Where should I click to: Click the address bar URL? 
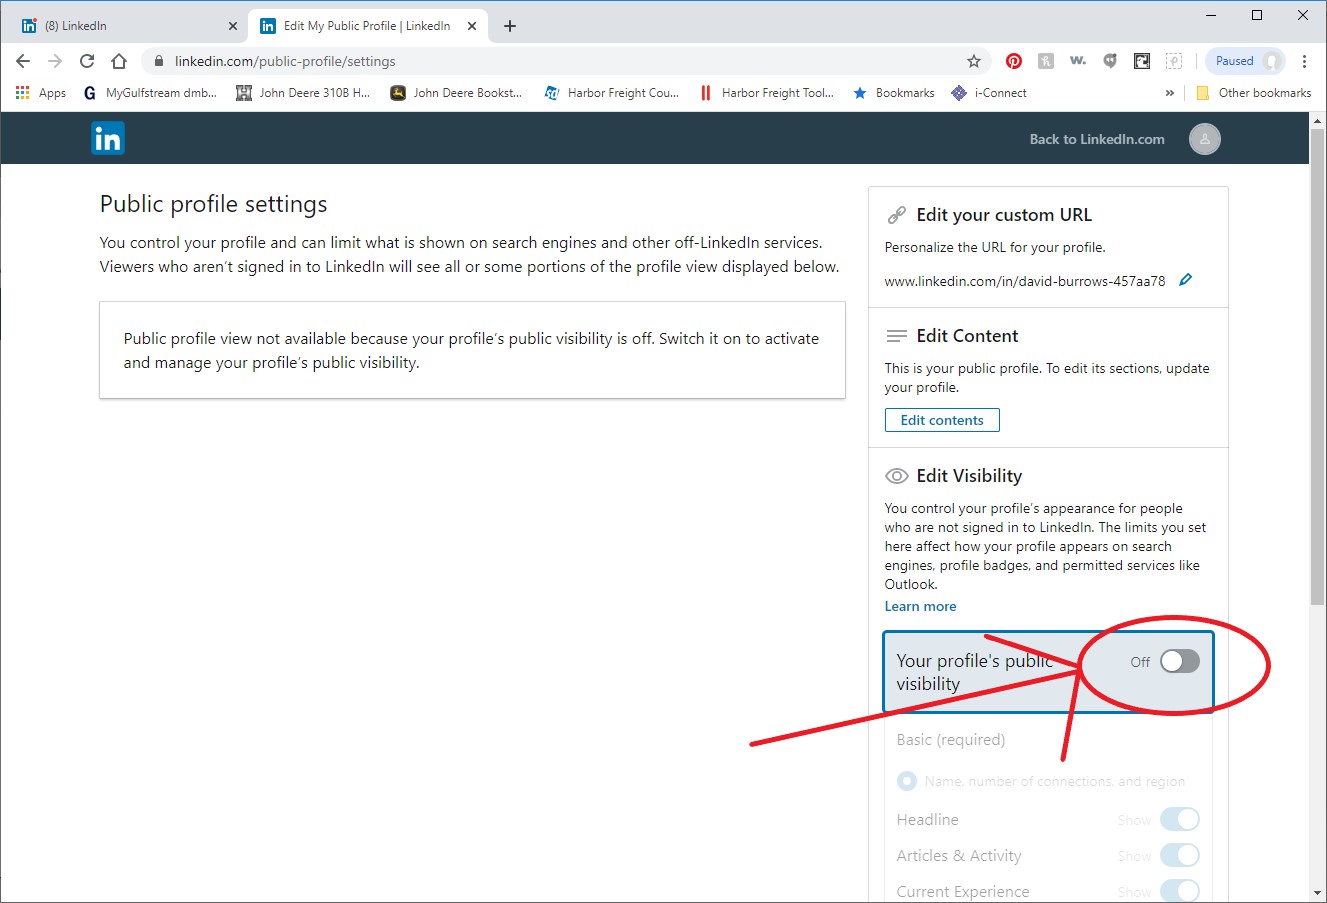285,61
